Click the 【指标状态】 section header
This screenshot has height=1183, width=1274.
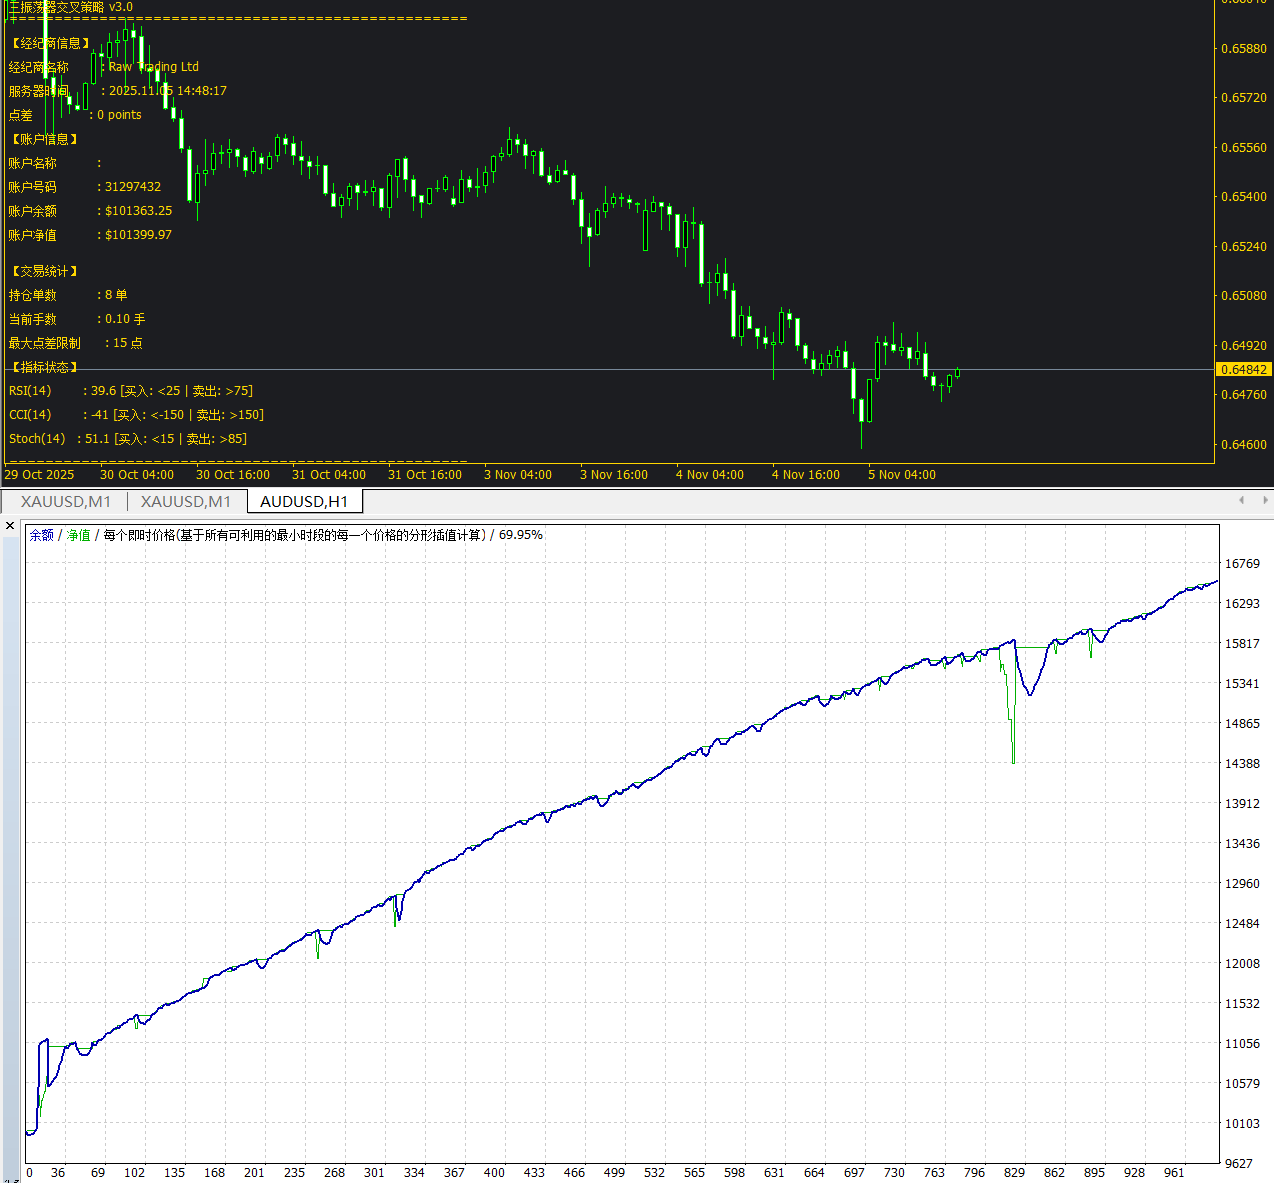pyautogui.click(x=44, y=367)
